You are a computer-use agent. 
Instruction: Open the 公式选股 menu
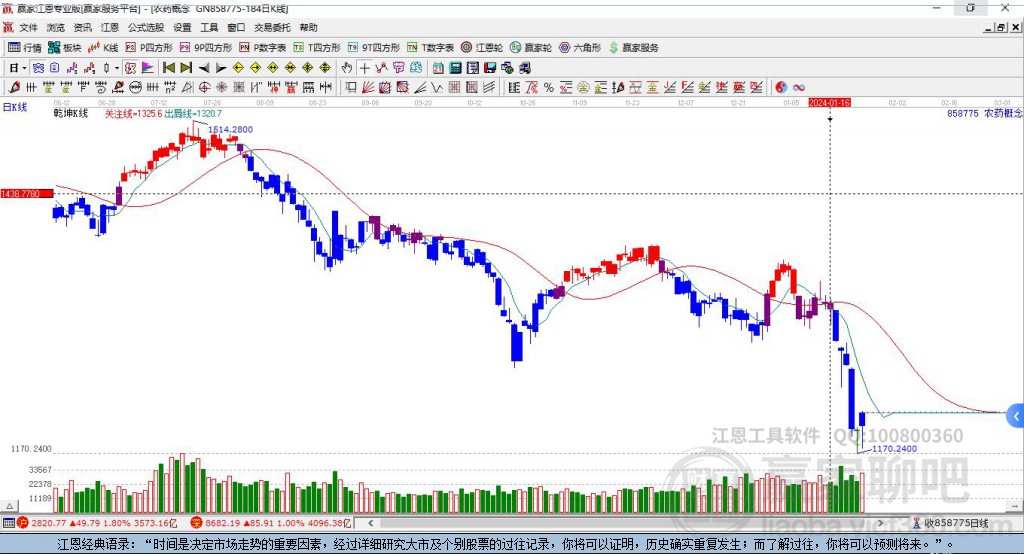click(146, 27)
